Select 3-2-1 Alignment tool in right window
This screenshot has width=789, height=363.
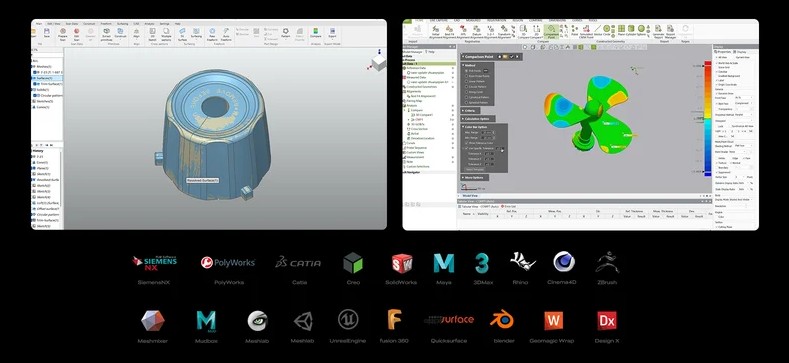tap(490, 32)
